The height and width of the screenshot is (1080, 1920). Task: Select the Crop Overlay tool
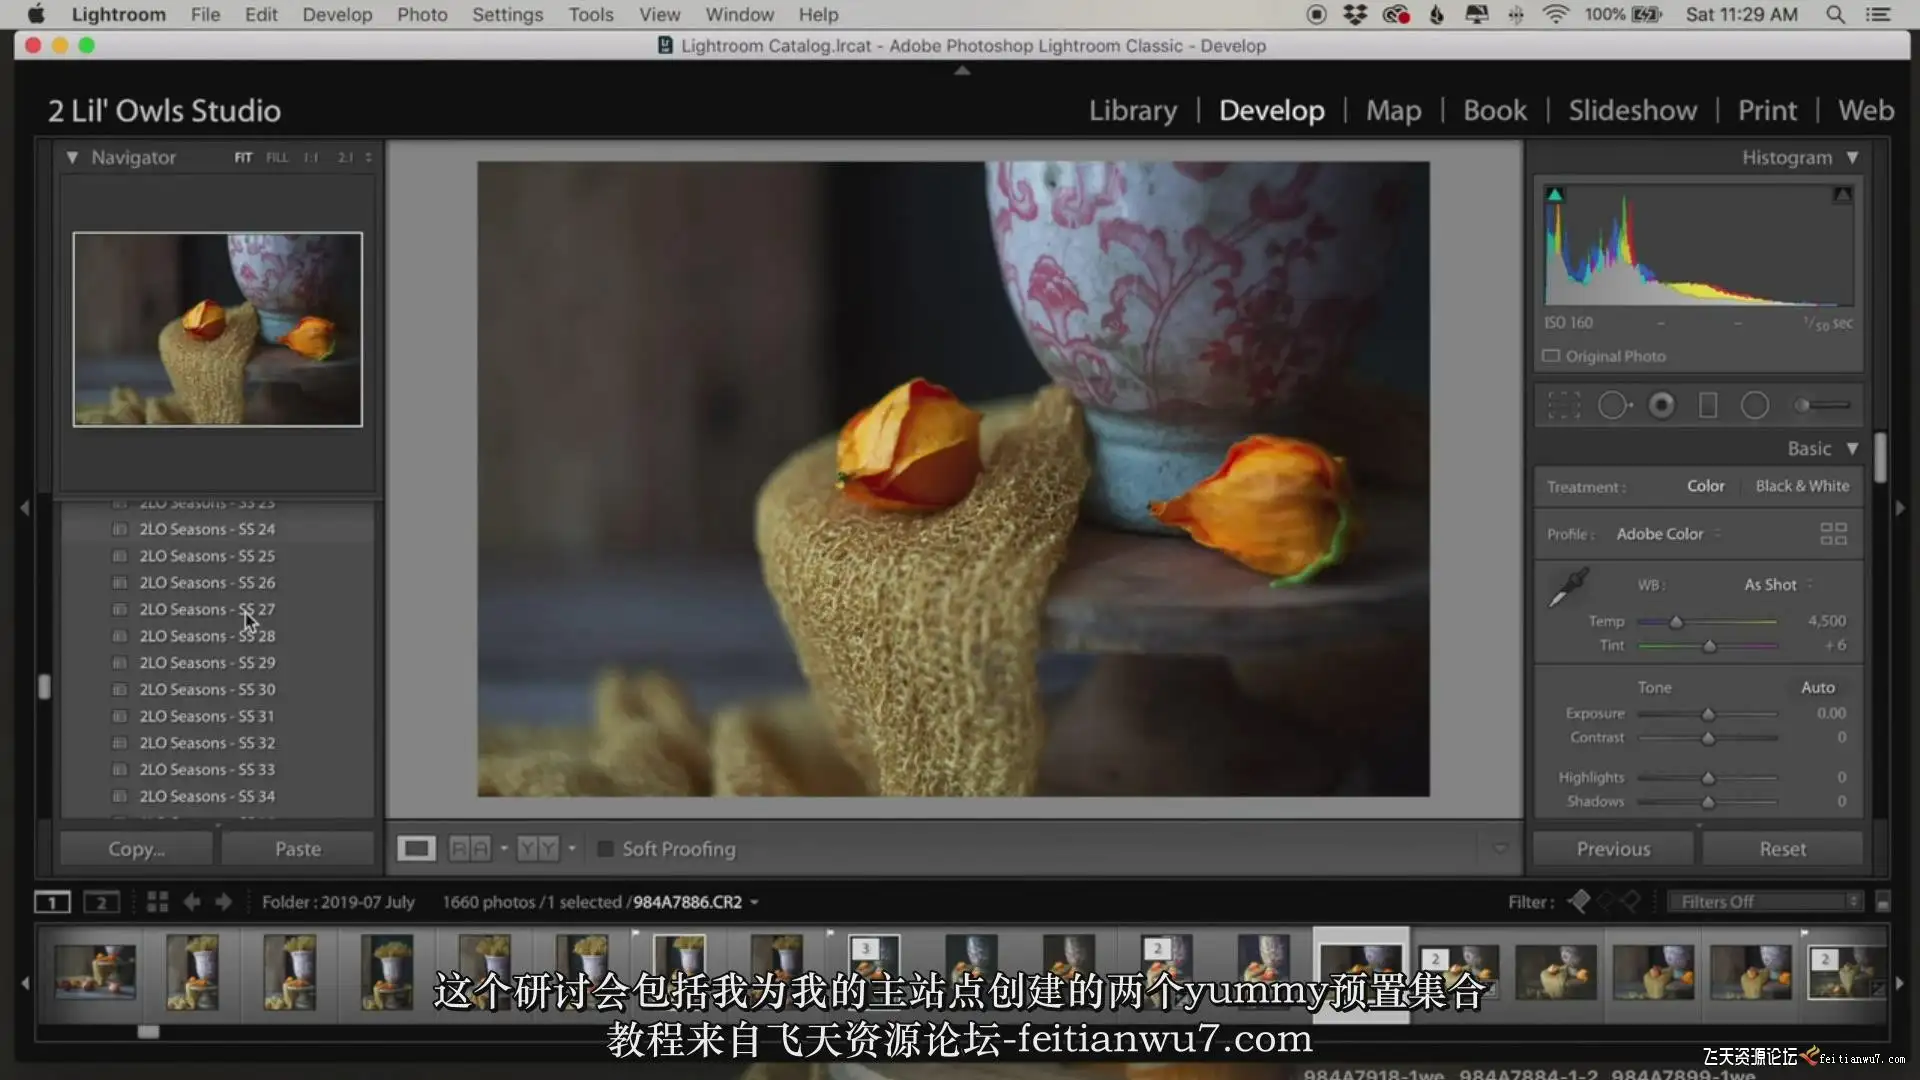click(x=1564, y=405)
